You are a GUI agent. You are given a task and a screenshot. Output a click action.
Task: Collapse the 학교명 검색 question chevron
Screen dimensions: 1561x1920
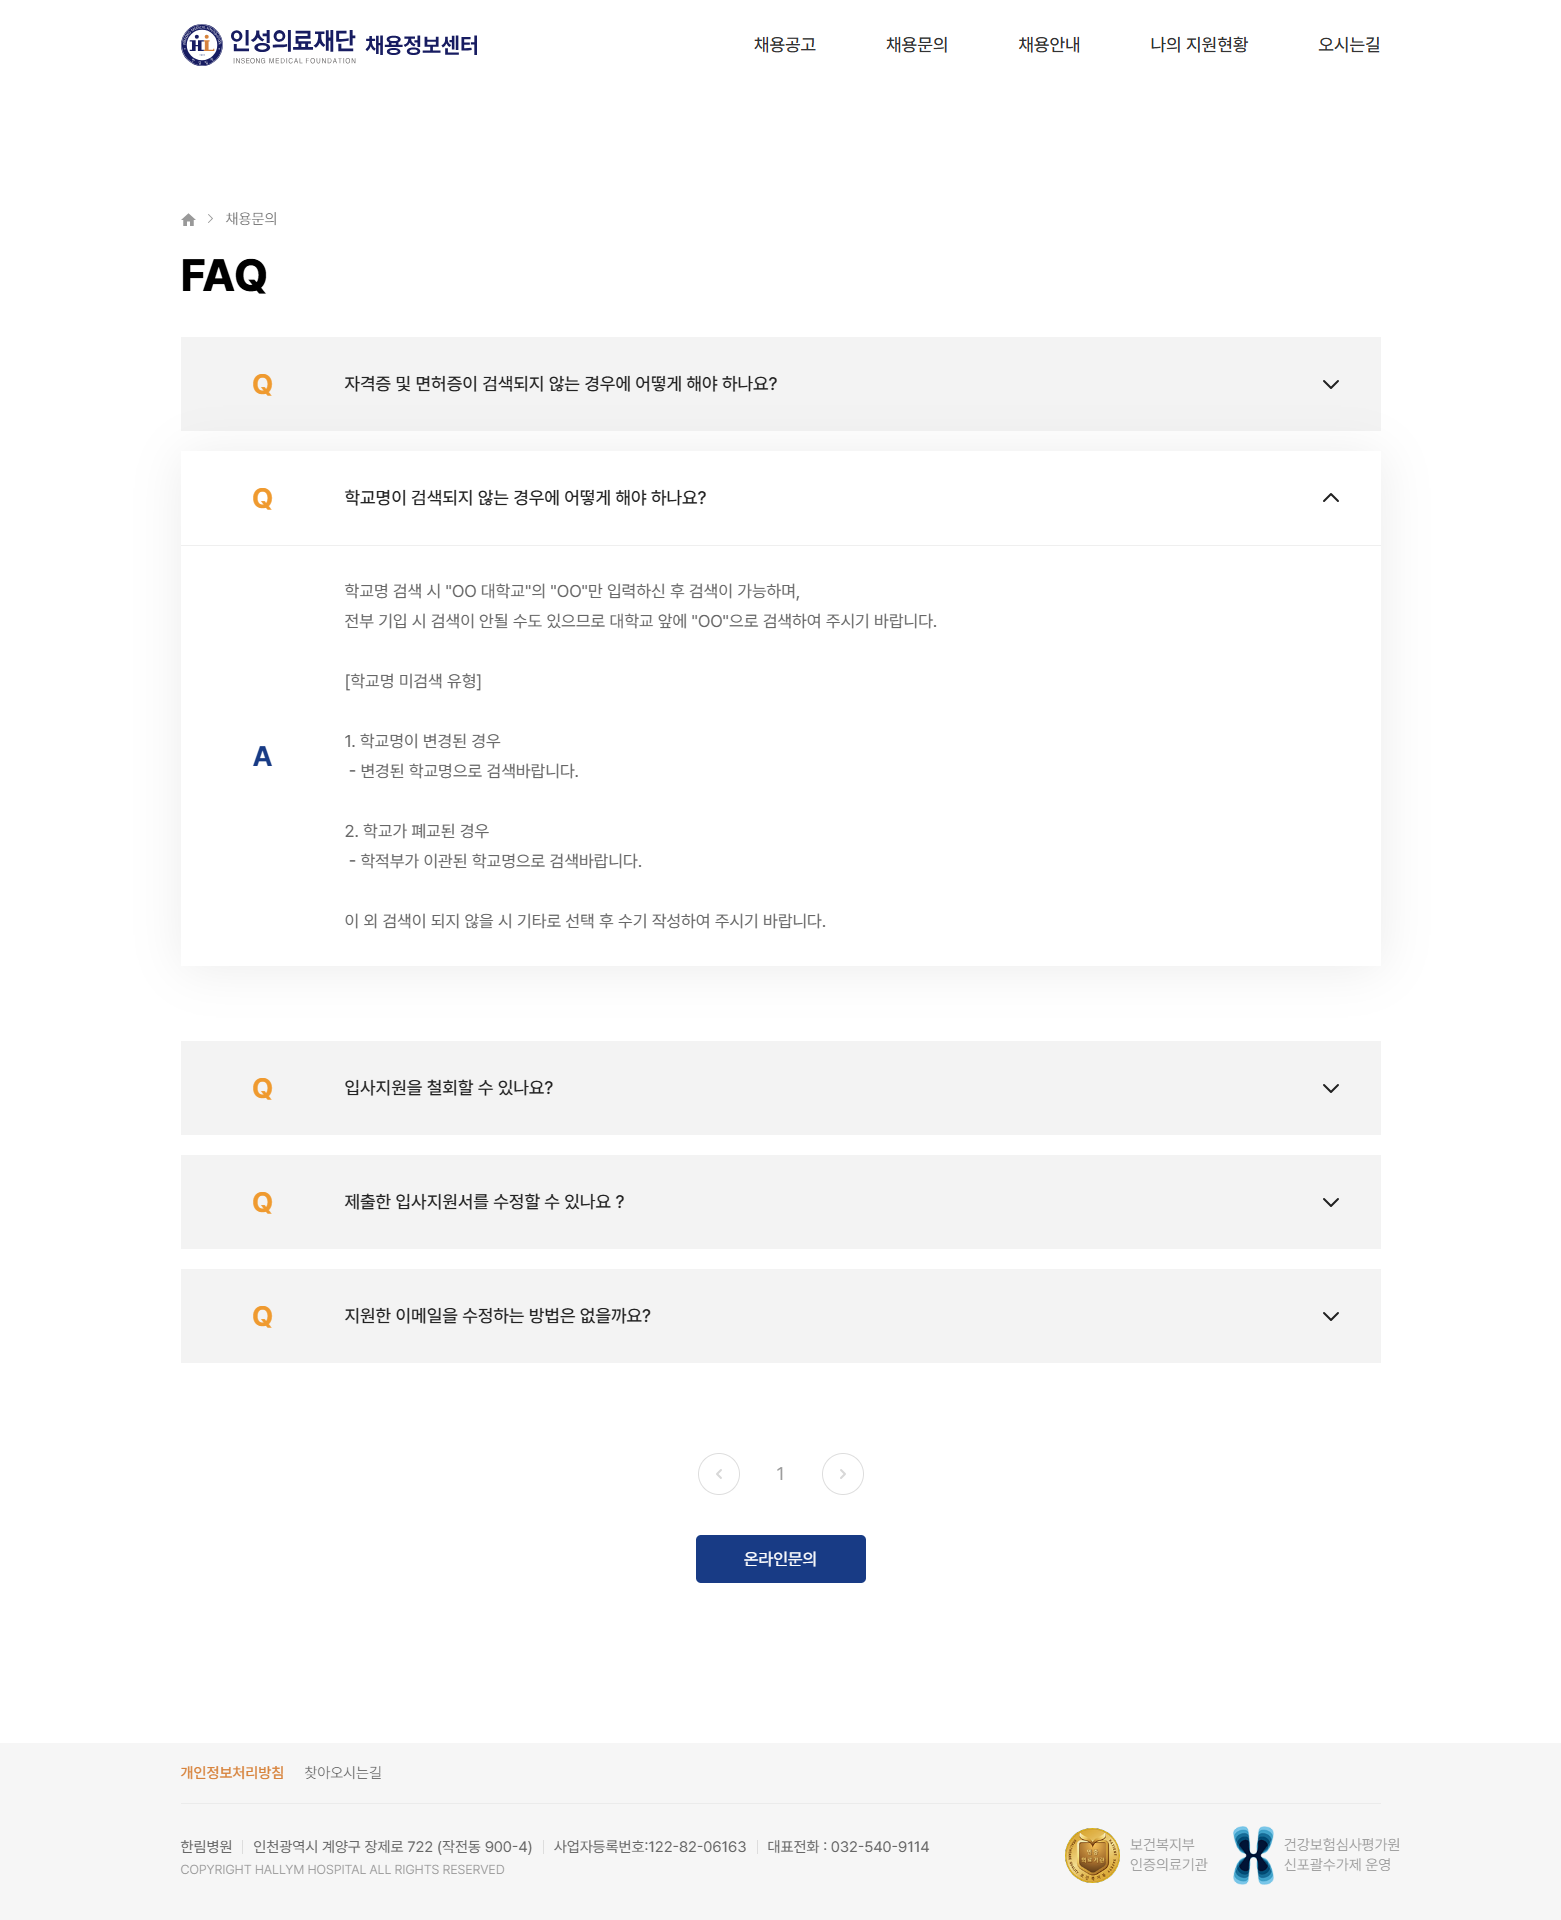click(1331, 498)
